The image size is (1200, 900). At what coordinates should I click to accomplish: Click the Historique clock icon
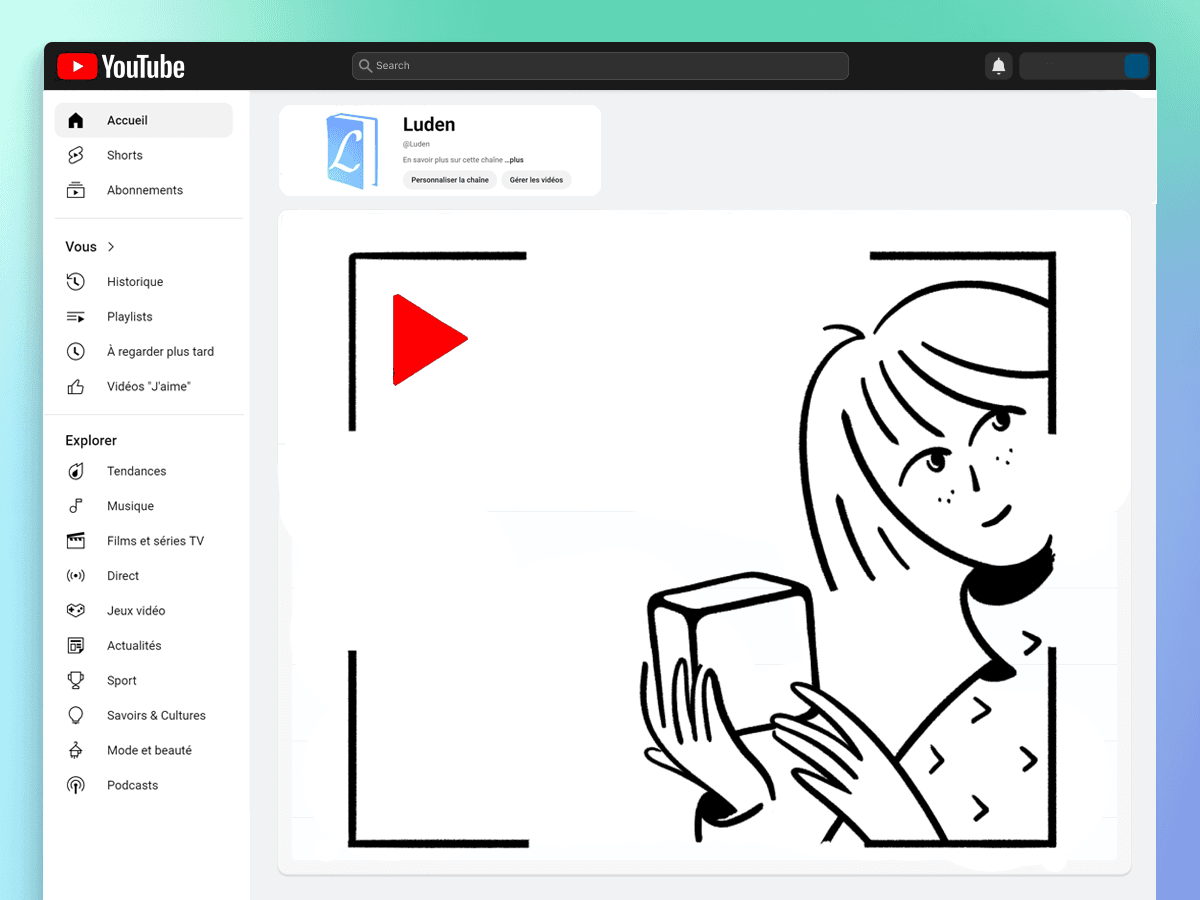[x=76, y=282]
